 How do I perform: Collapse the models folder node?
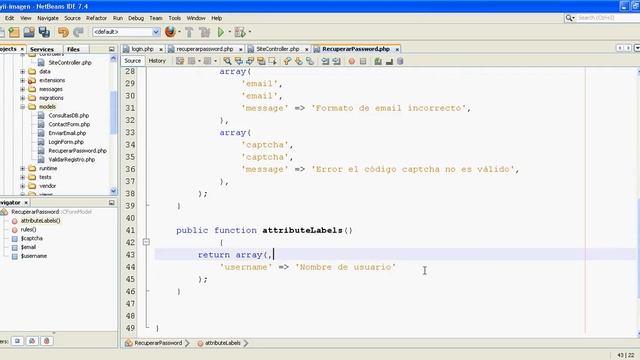23,107
